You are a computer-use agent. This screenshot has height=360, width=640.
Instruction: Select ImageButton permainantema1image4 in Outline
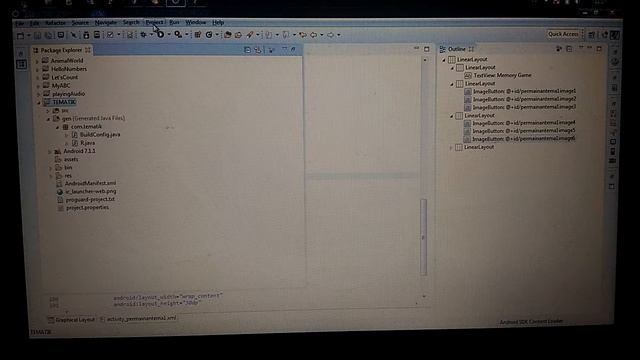[x=524, y=123]
